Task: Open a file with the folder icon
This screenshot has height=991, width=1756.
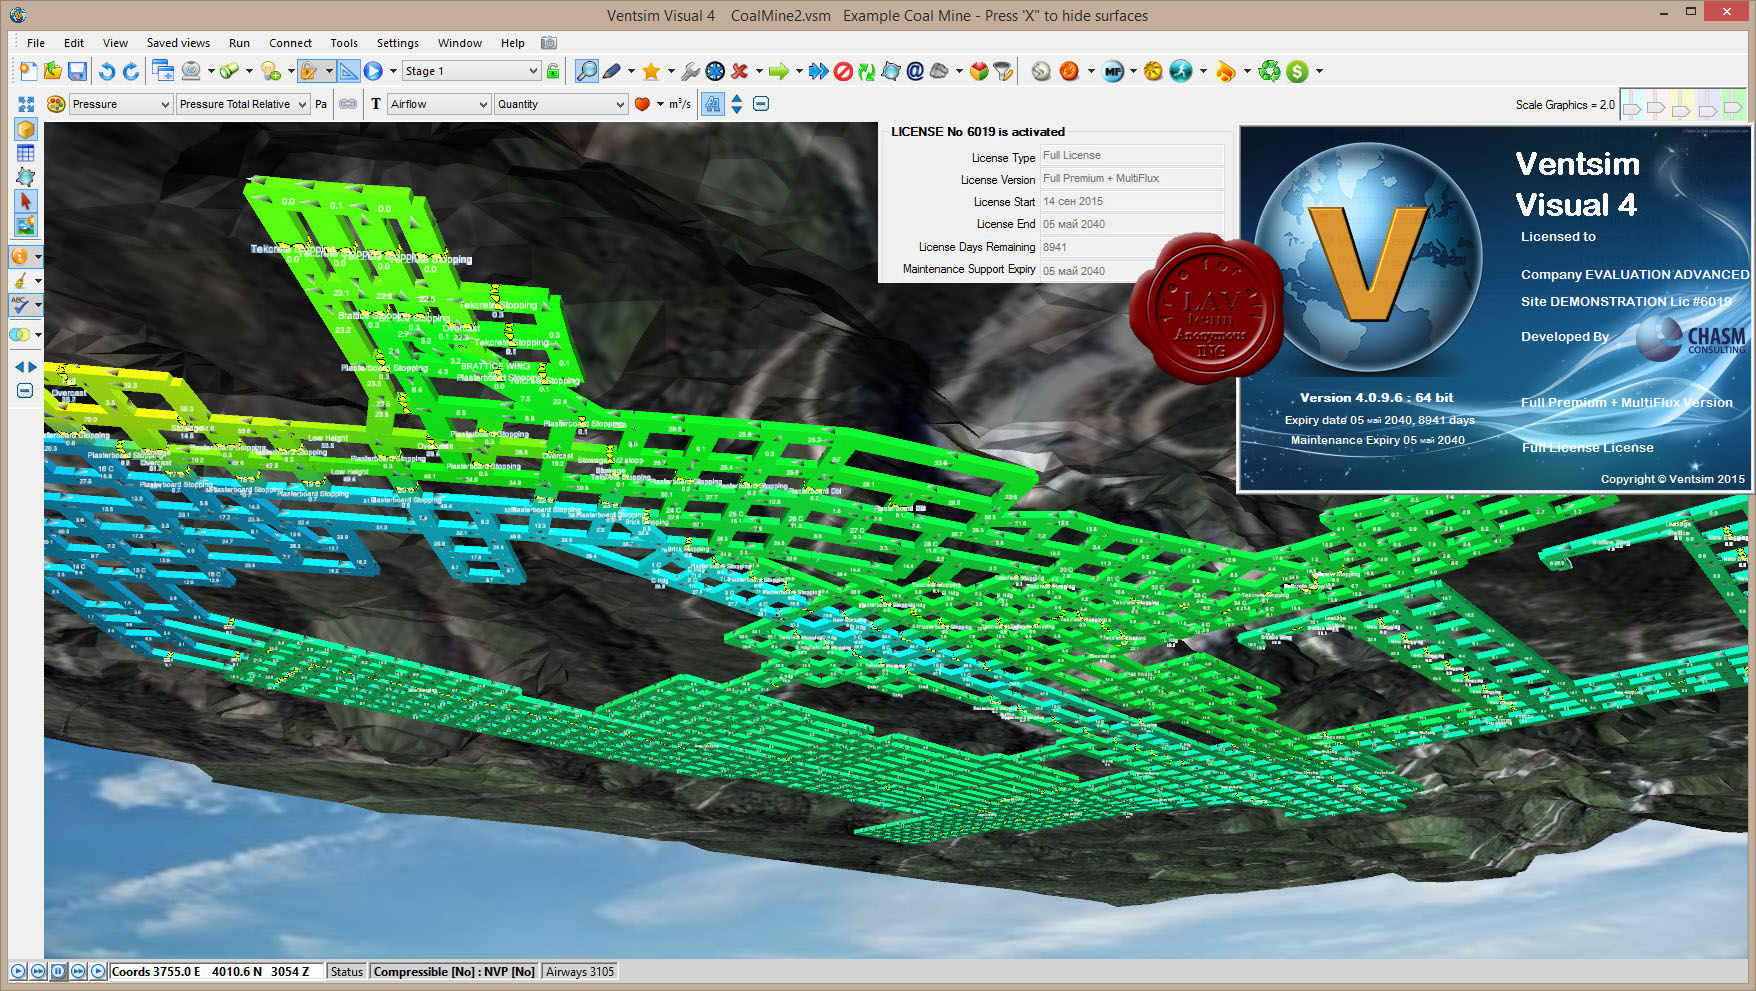Action: click(53, 71)
